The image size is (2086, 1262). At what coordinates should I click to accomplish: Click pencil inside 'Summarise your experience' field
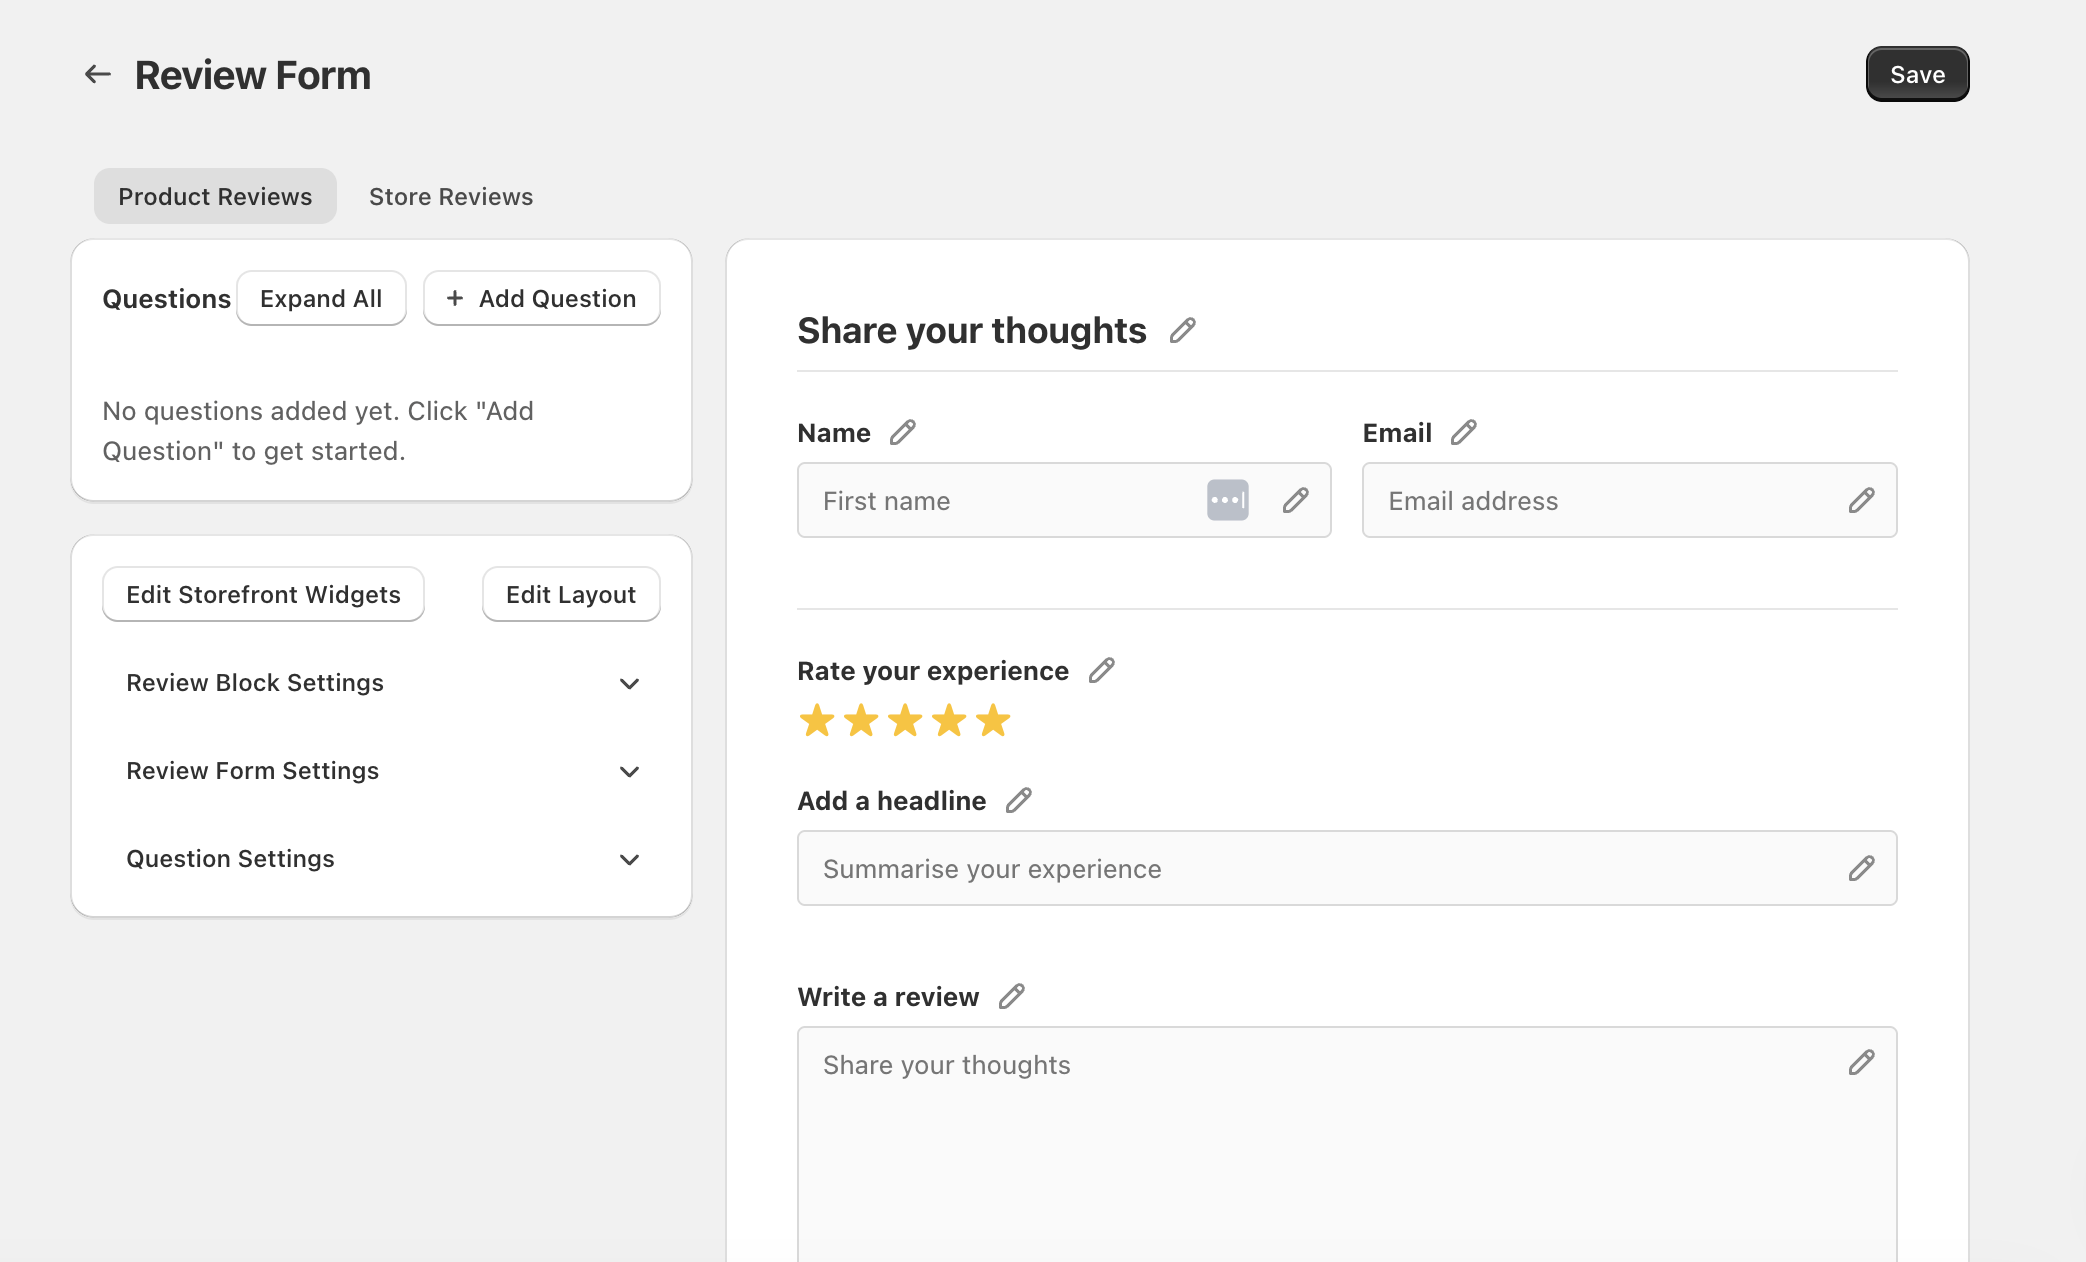(x=1861, y=868)
